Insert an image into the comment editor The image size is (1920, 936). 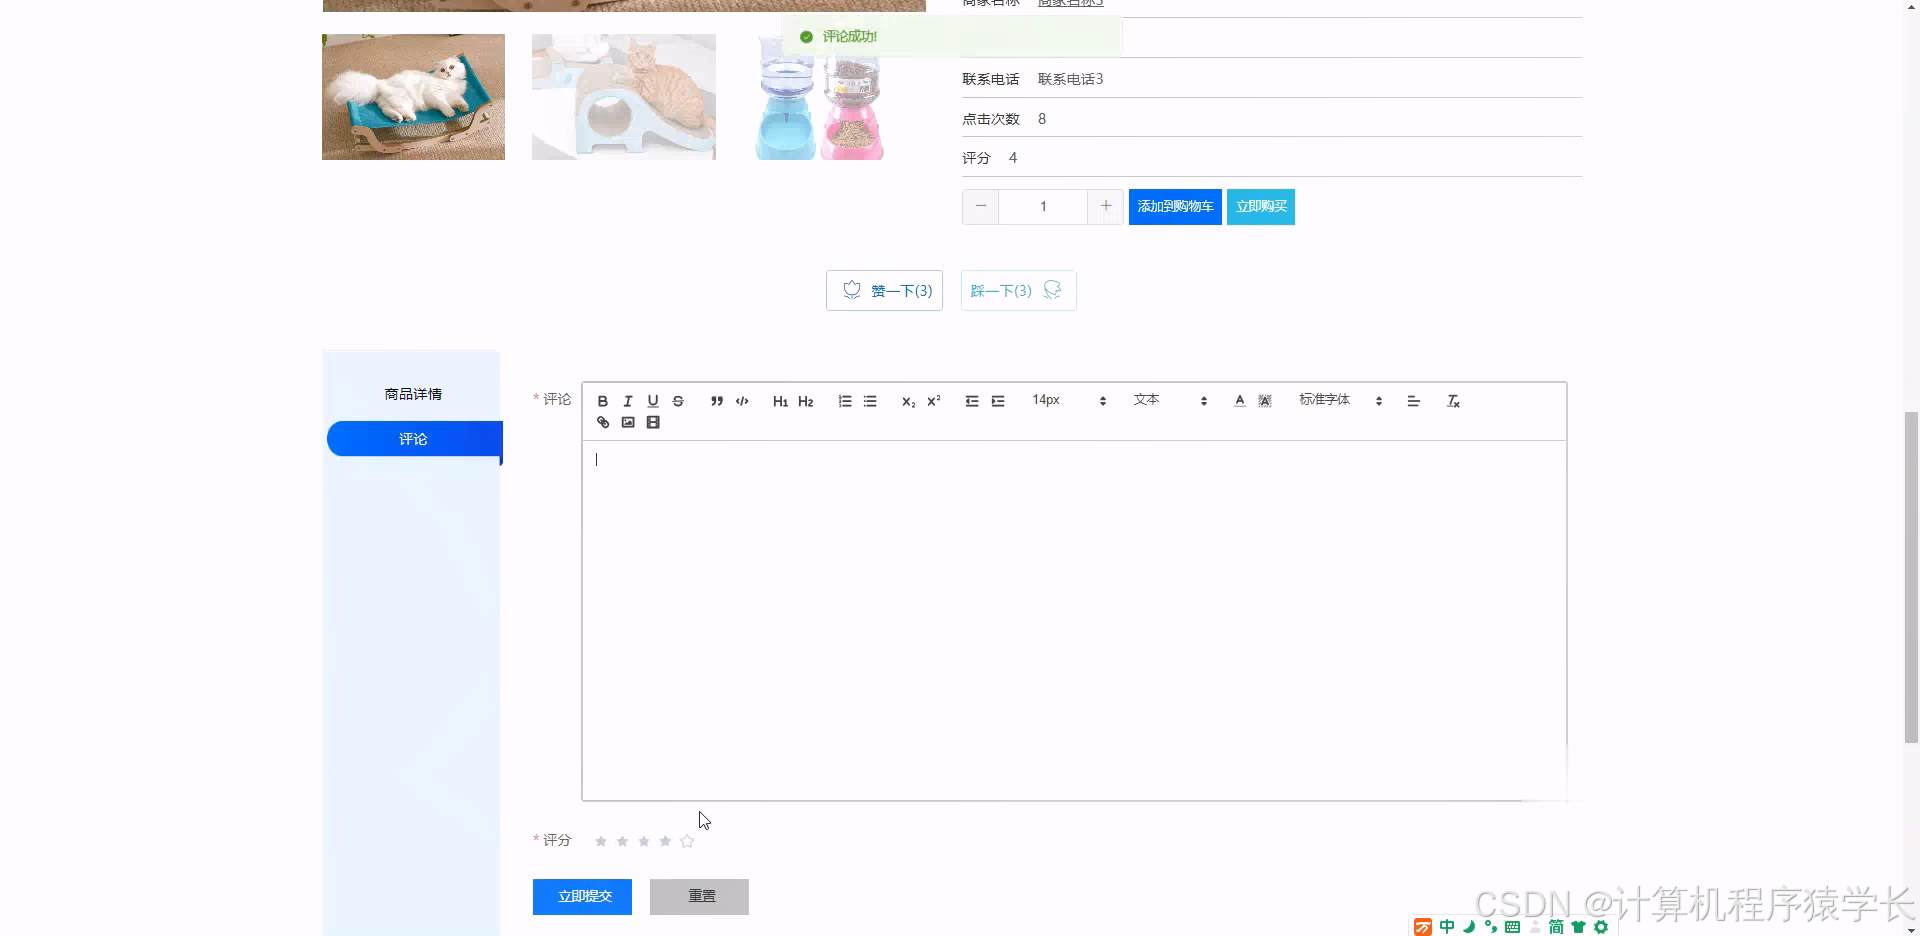[627, 422]
